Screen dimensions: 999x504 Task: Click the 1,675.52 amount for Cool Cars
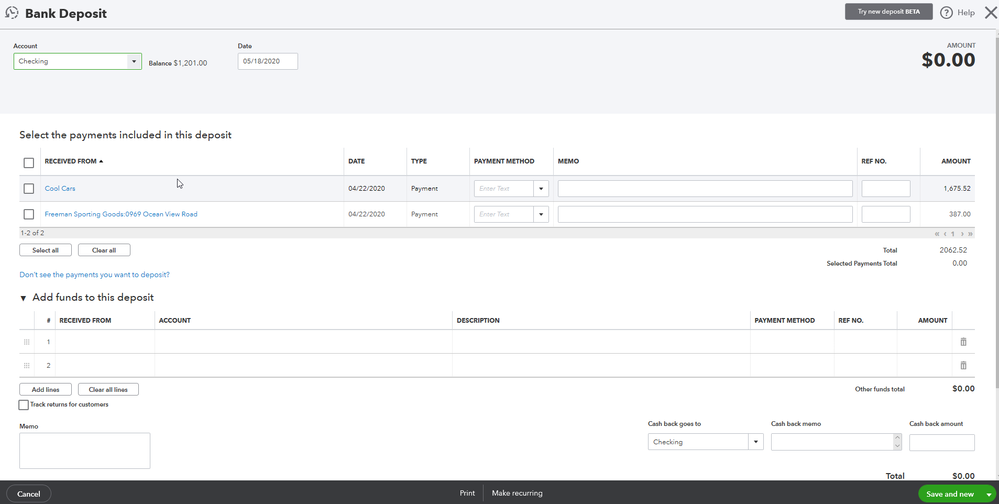[x=957, y=189]
